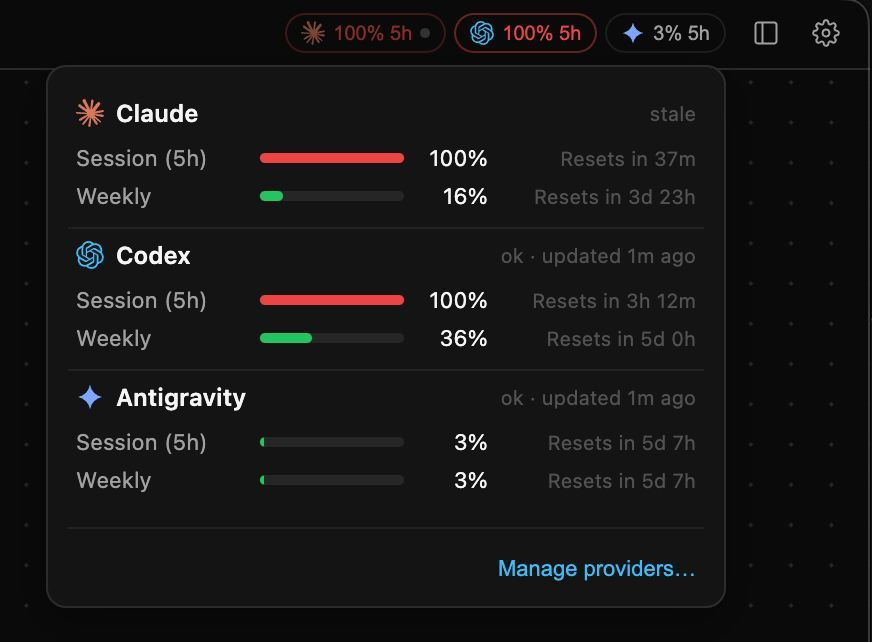Click the Antigravity 3% 5h usage pill
This screenshot has height=642, width=872.
pos(665,33)
